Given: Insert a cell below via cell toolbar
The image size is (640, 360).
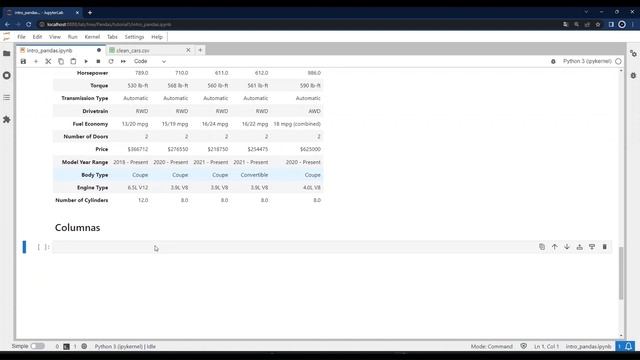Looking at the screenshot, I should click(x=592, y=247).
